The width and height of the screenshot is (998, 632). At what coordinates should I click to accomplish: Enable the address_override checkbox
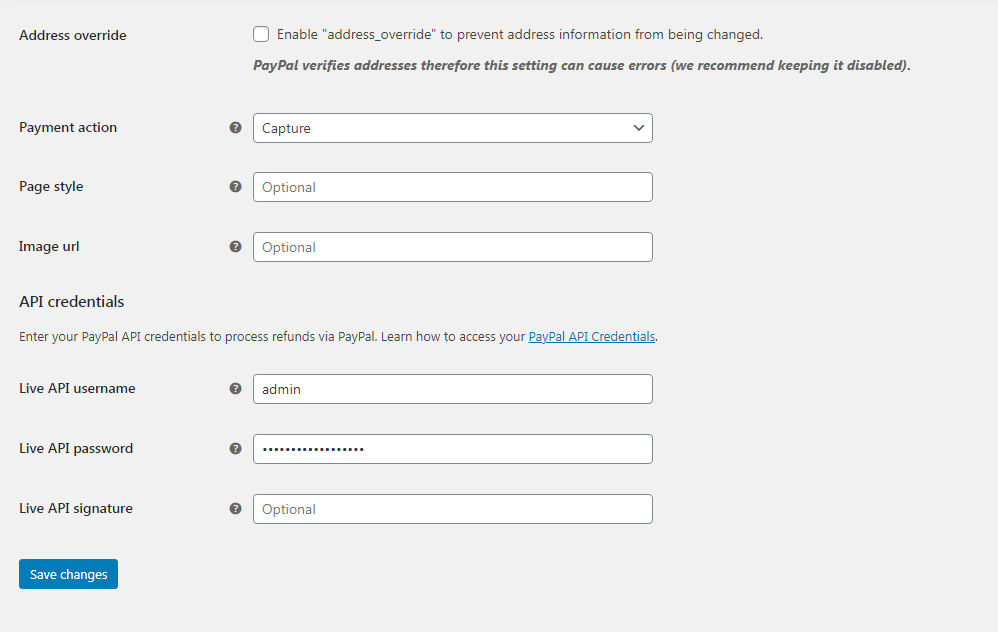pos(261,34)
